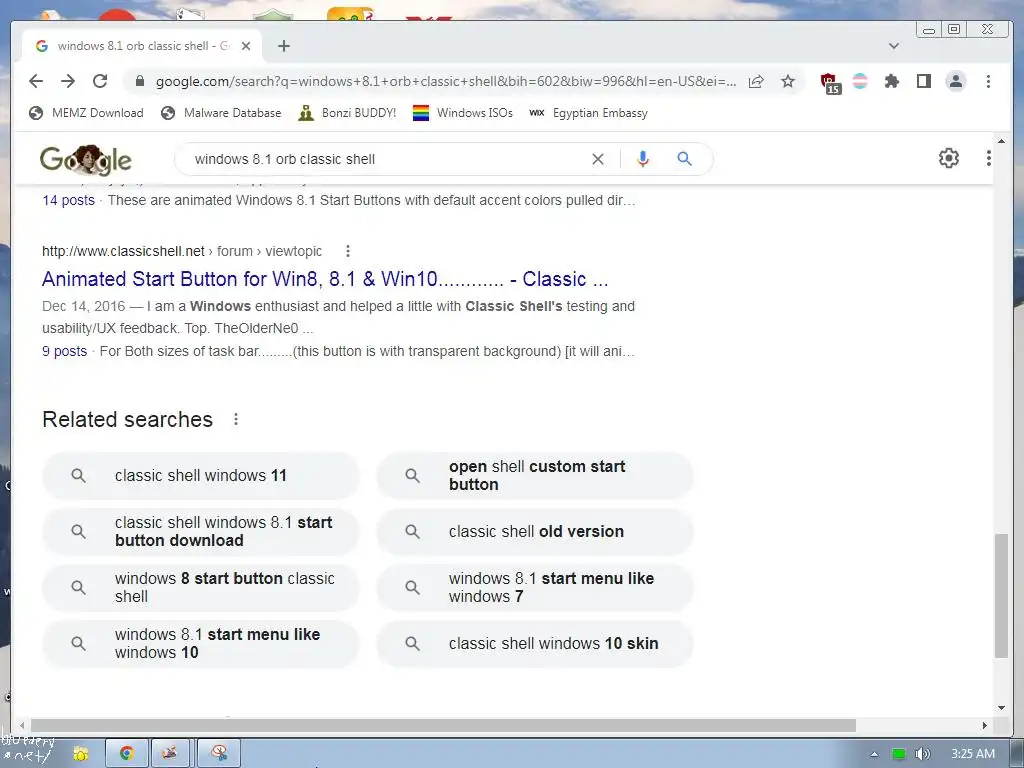Open the volume speaker tray icon
Image resolution: width=1024 pixels, height=768 pixels.
[x=922, y=754]
